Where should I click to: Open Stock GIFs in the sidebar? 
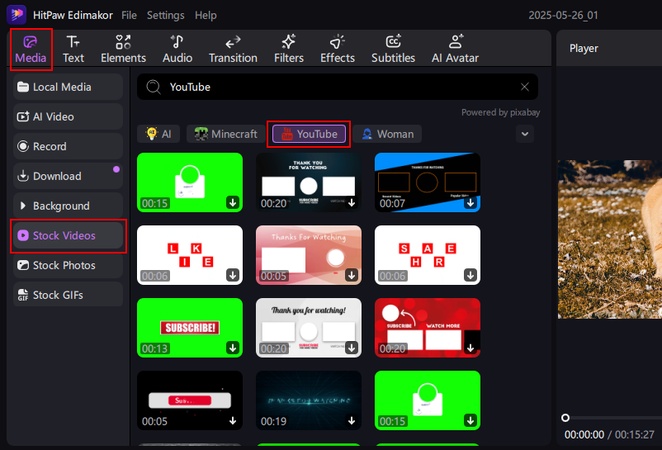click(68, 295)
